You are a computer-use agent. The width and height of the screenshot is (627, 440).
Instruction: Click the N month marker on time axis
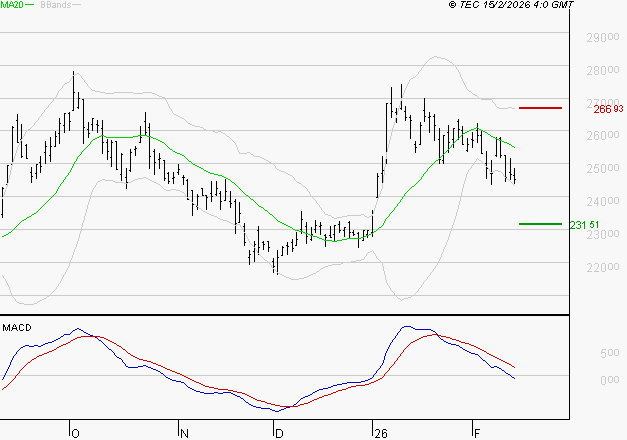(184, 433)
